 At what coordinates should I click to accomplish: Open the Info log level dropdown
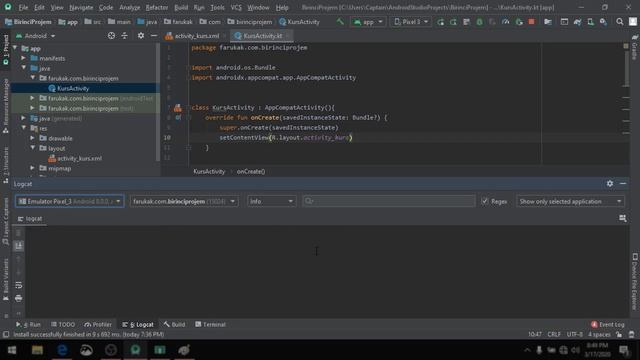tap(271, 201)
